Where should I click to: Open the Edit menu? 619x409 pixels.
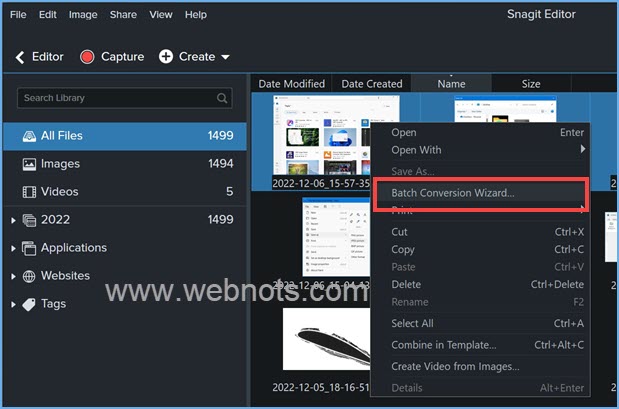click(47, 15)
